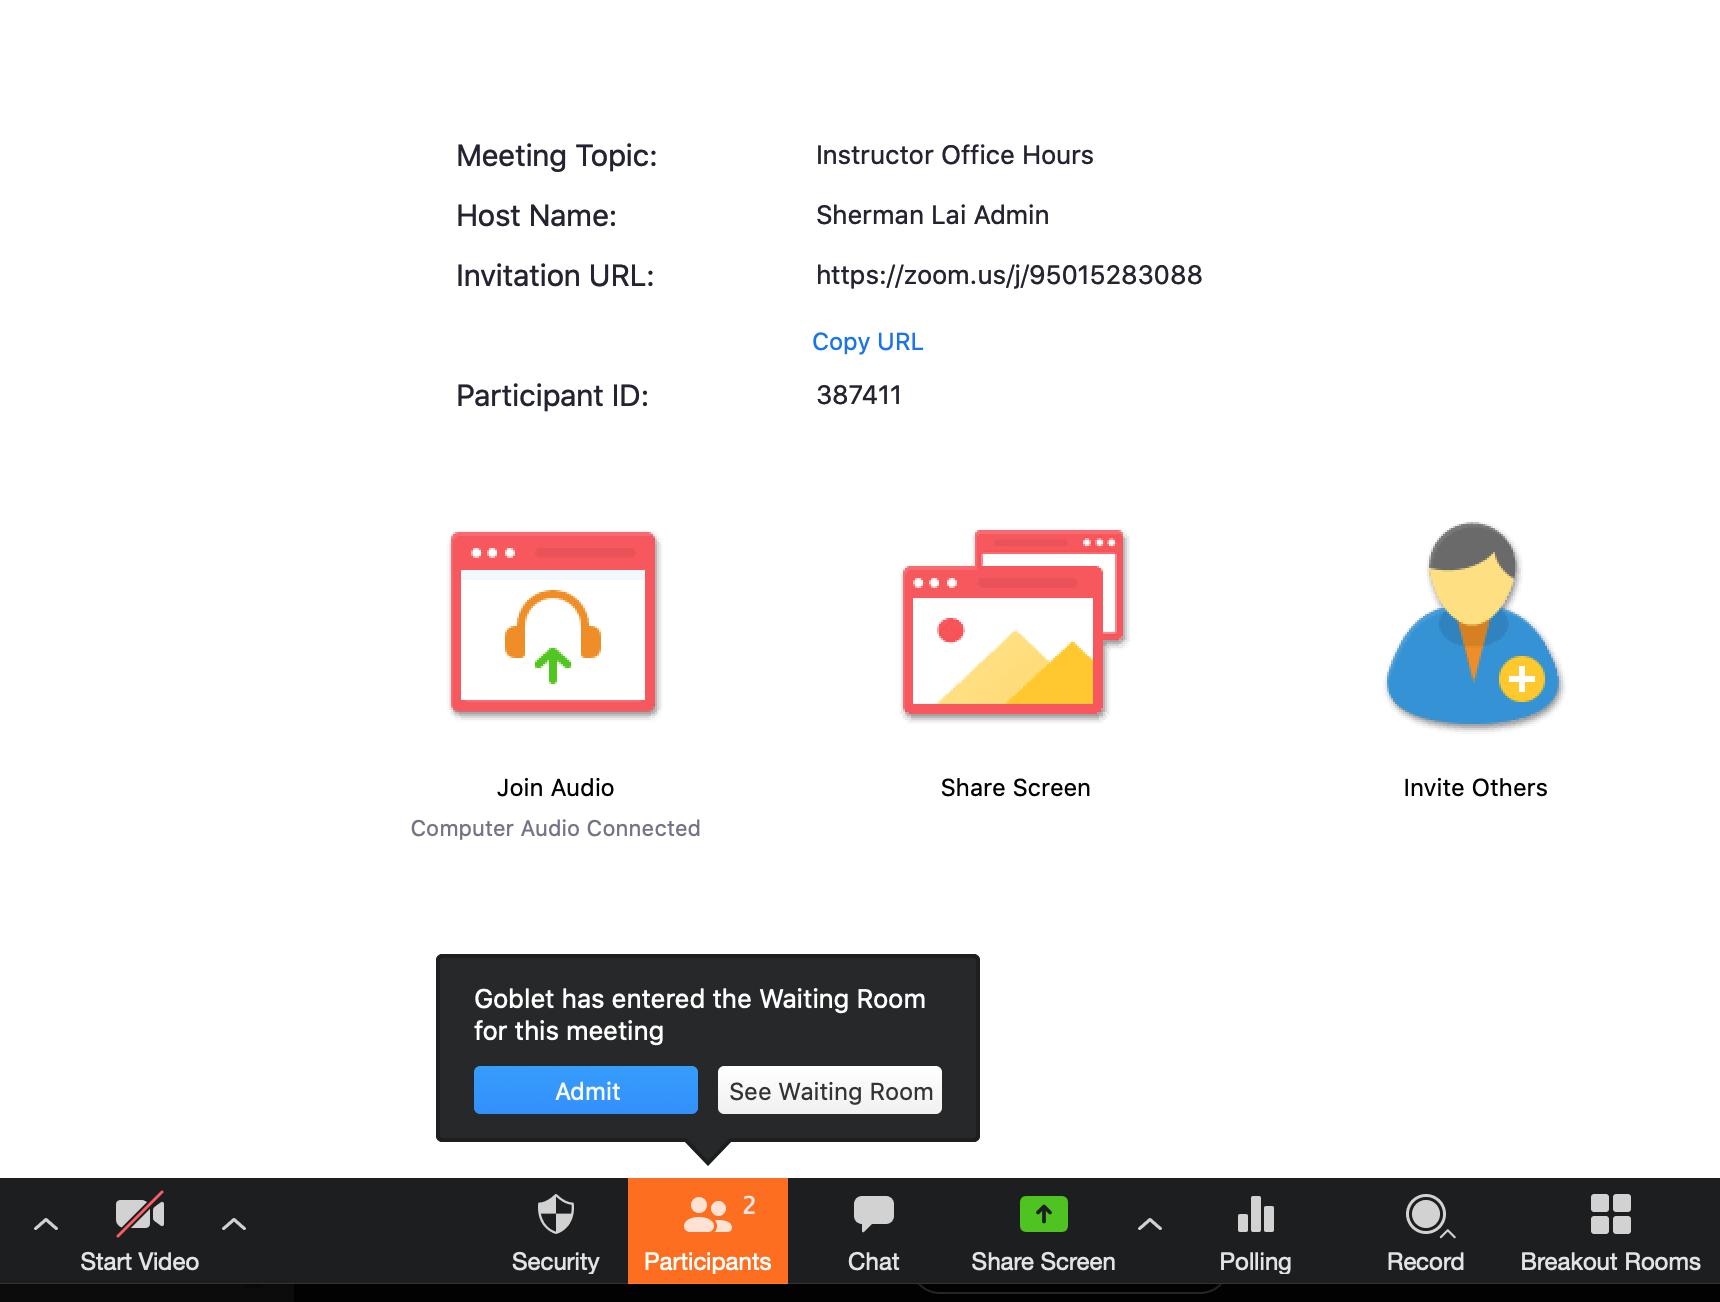The height and width of the screenshot is (1302, 1720).
Task: Click the See Waiting Room button
Action: (x=830, y=1090)
